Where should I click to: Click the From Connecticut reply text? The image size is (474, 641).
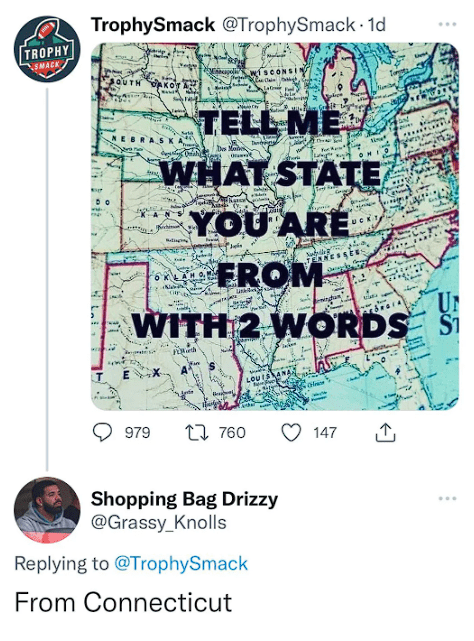coord(123,602)
